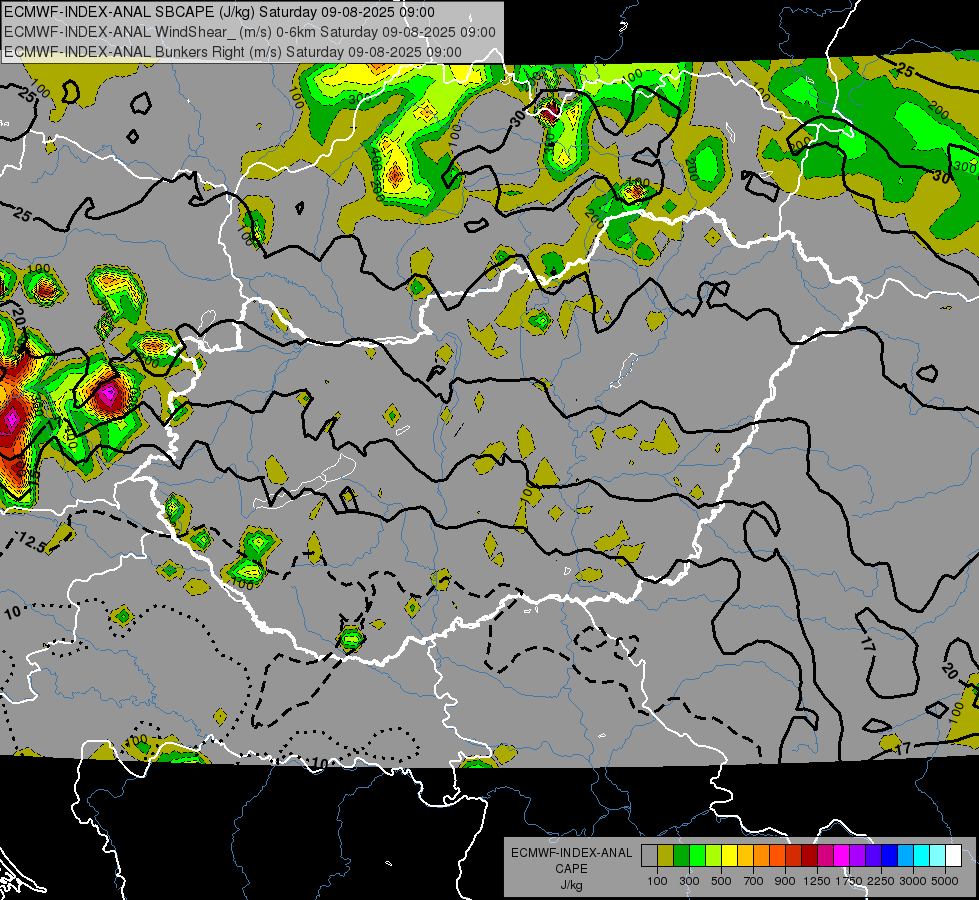The width and height of the screenshot is (979, 900).
Task: Click the WindShear_ 0-6km title line
Action: pos(250,32)
